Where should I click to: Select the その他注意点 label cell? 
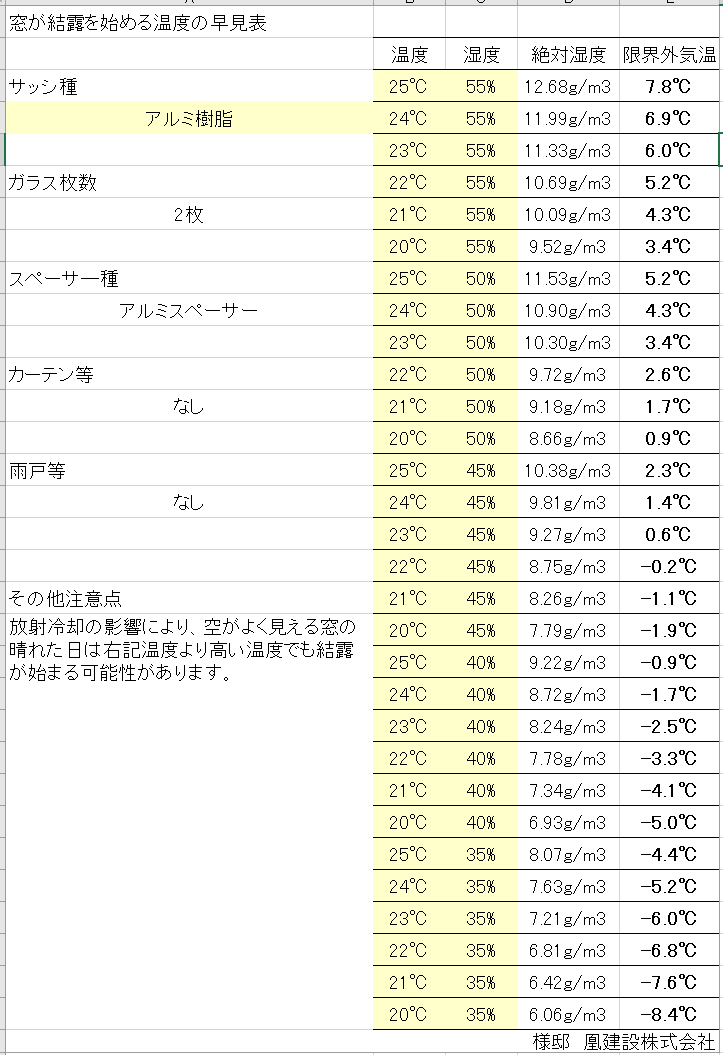point(189,598)
